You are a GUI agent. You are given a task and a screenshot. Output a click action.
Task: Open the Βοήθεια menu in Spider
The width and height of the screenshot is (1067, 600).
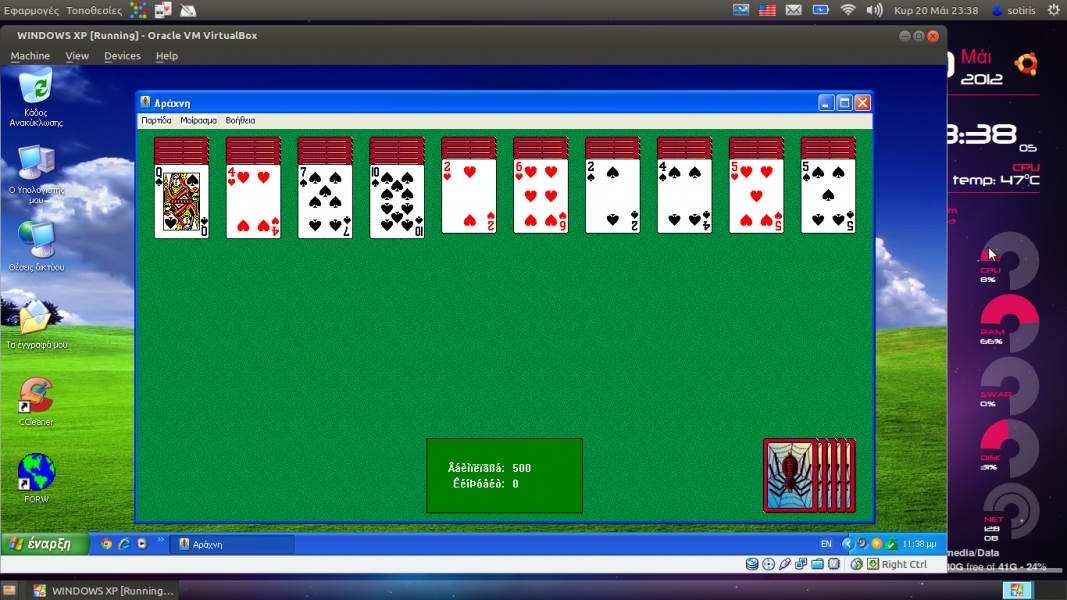240,120
